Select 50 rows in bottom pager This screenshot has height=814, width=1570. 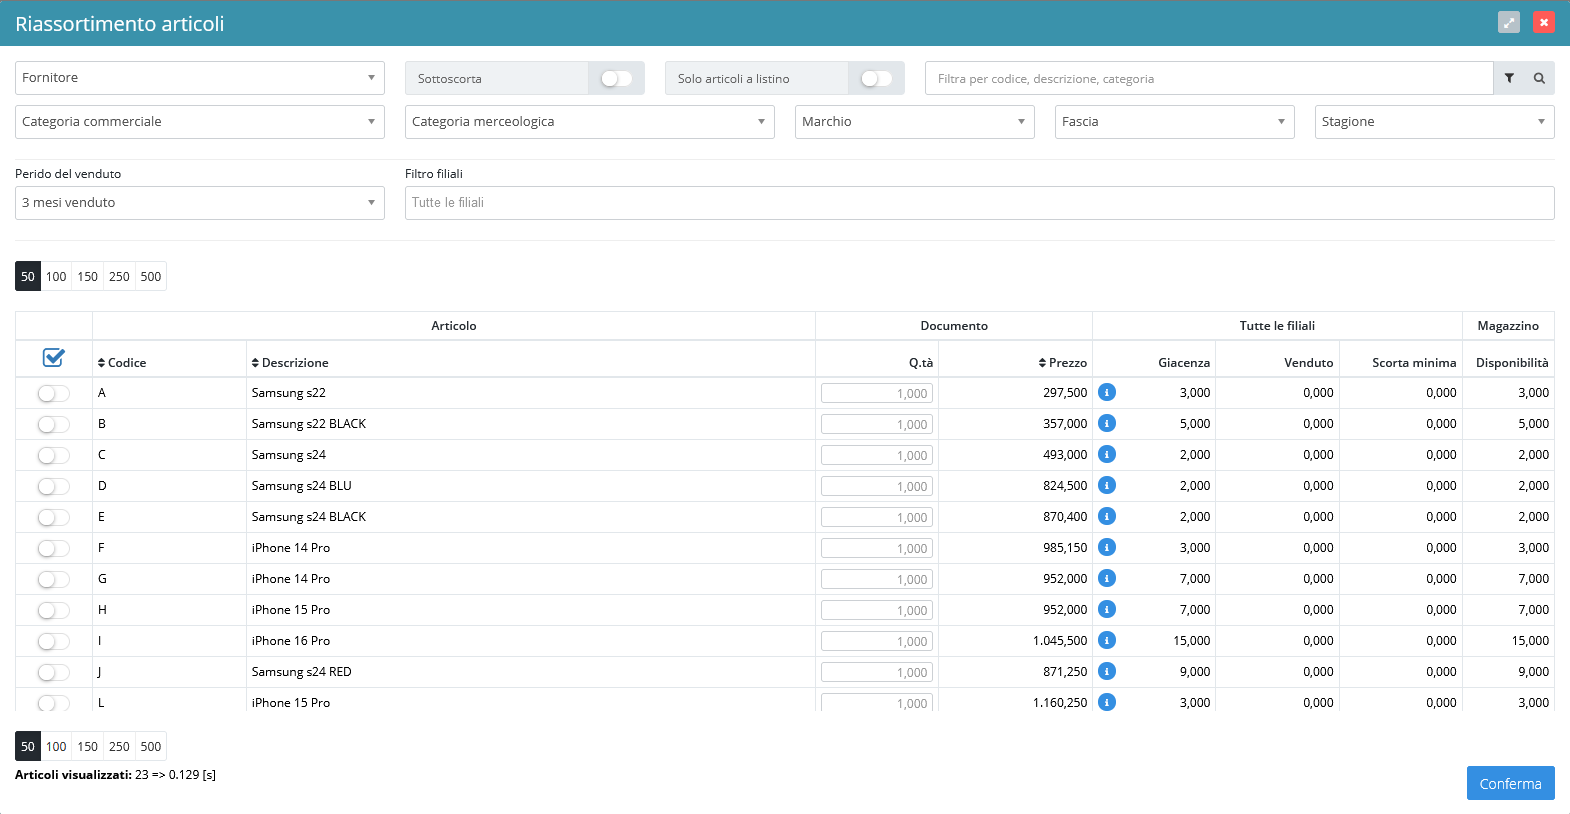pyautogui.click(x=28, y=746)
